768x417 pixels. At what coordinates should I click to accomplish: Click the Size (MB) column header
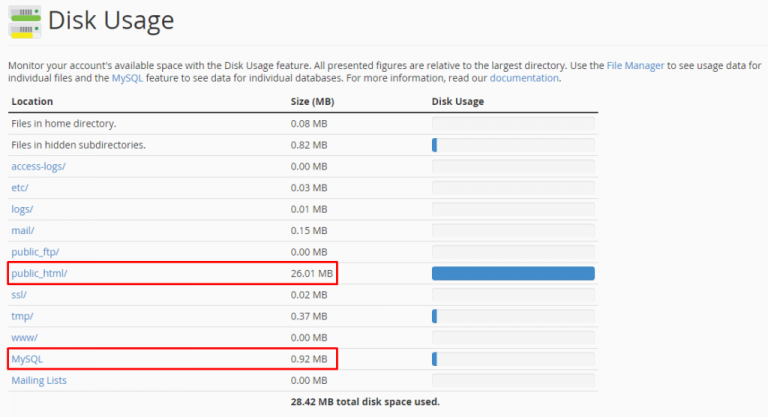pos(313,101)
